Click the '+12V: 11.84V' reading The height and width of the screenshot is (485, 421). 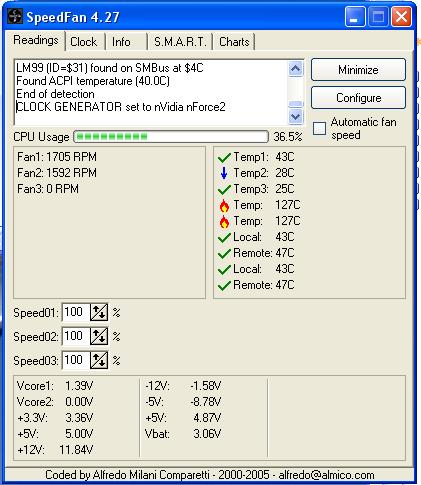(x=55, y=450)
